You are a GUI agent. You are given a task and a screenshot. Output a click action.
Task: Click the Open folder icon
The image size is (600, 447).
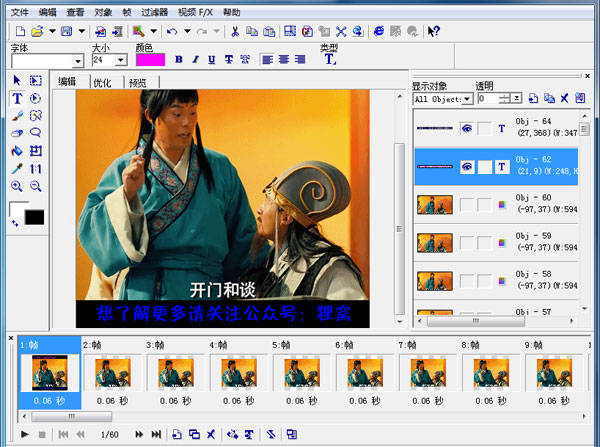(37, 31)
